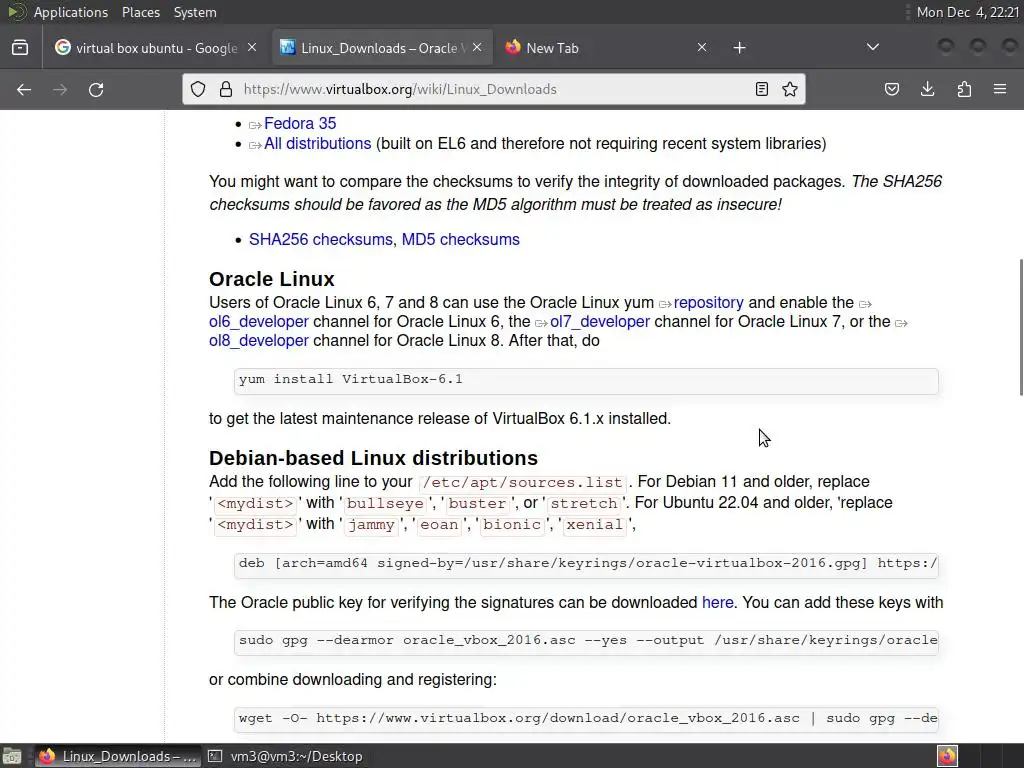Click the URL address bar
Image resolution: width=1024 pixels, height=768 pixels.
point(493,89)
